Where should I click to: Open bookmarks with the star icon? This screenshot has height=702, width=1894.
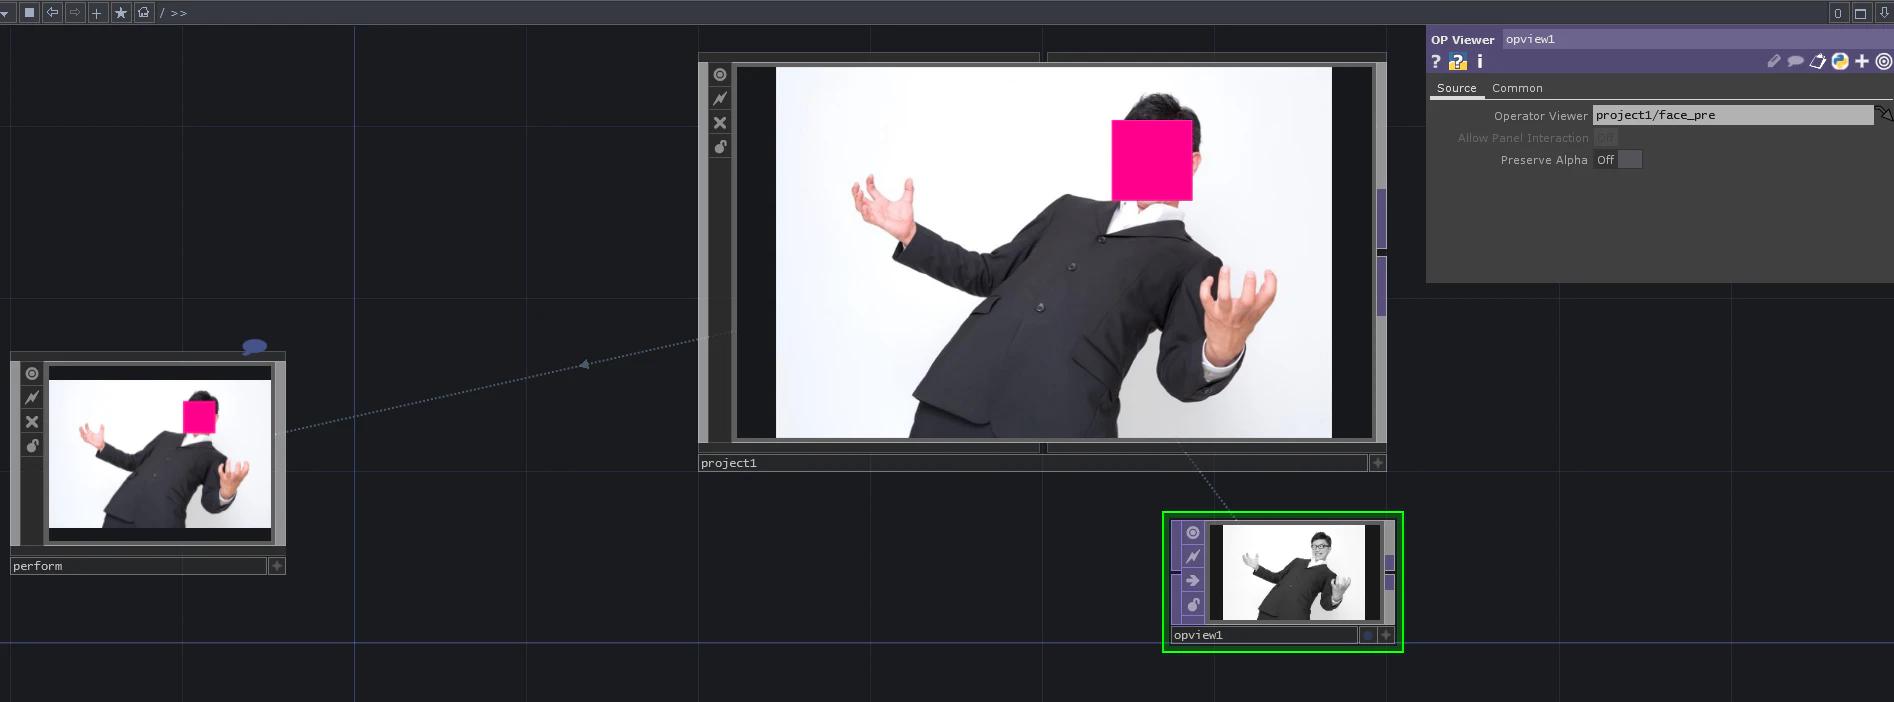(x=121, y=13)
